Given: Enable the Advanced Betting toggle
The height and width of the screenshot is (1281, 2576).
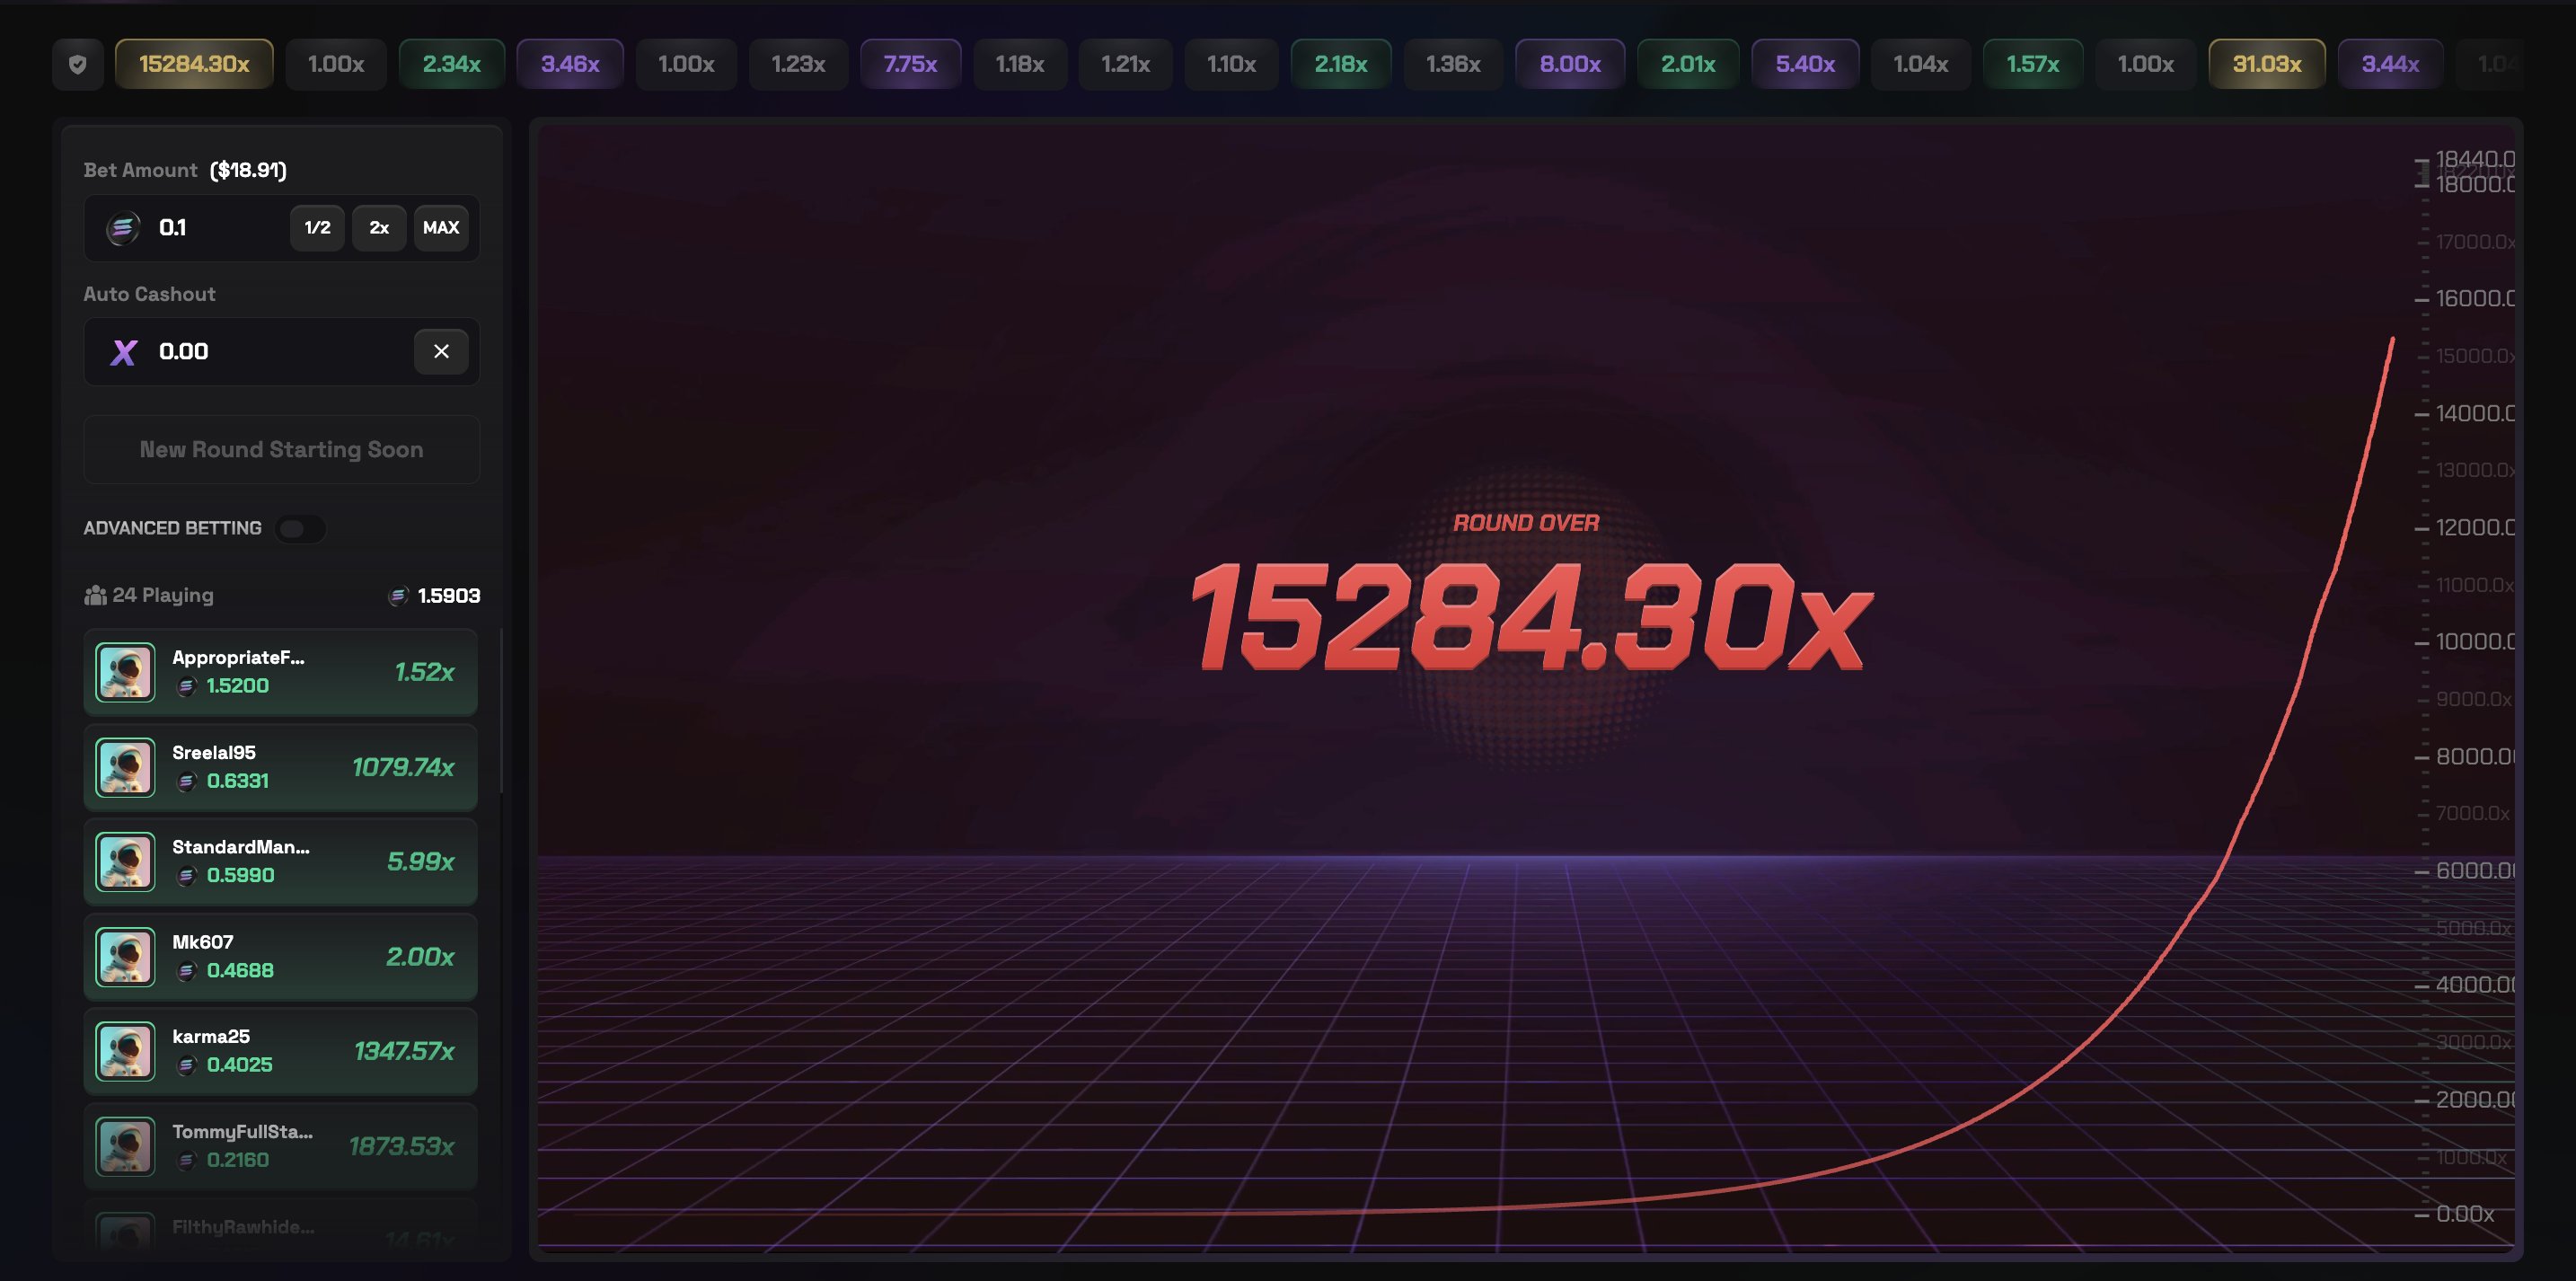Looking at the screenshot, I should pos(300,529).
